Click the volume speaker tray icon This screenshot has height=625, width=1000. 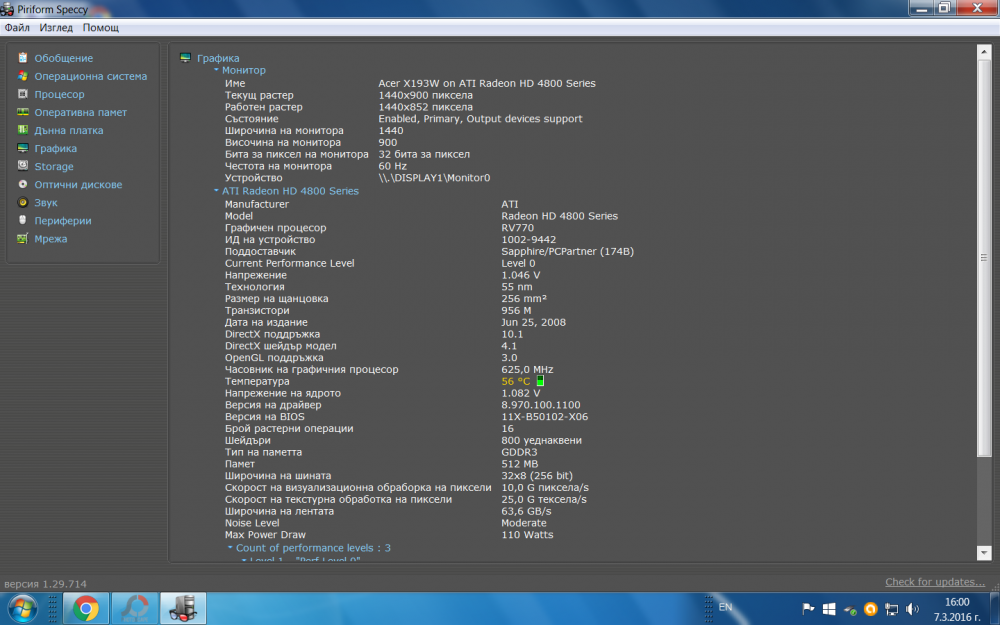click(913, 609)
